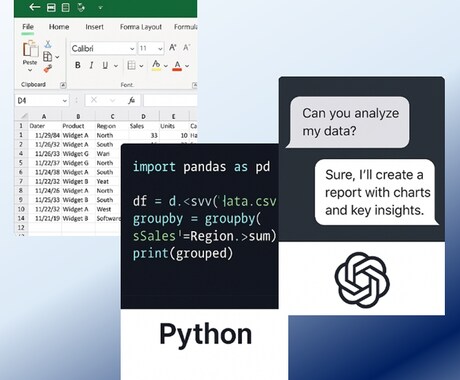
Task: Click the Decrease Font Size icon
Action: 186,48
